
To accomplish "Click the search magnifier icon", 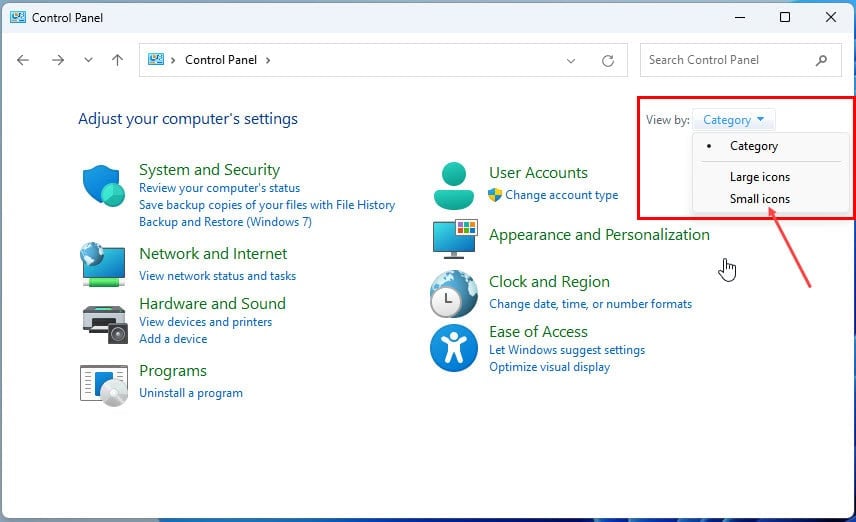I will click(821, 60).
